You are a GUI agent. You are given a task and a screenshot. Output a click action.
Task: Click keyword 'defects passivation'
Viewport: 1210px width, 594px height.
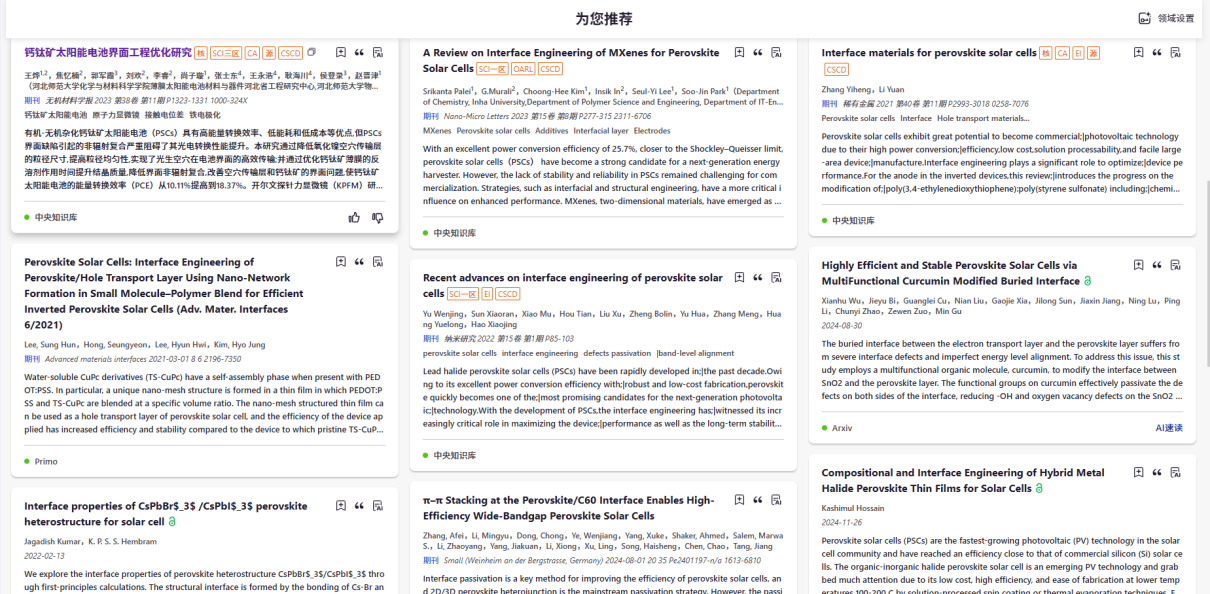(x=616, y=353)
